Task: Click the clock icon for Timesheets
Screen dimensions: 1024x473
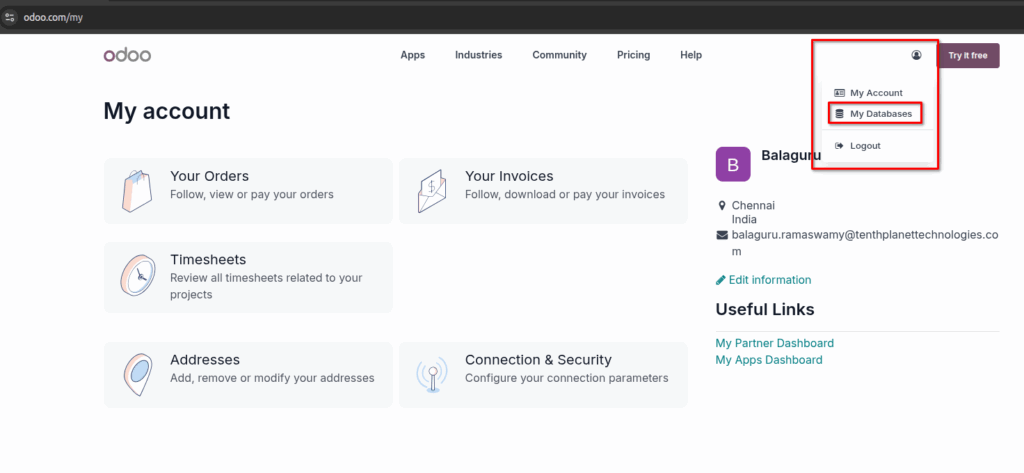Action: pyautogui.click(x=138, y=276)
